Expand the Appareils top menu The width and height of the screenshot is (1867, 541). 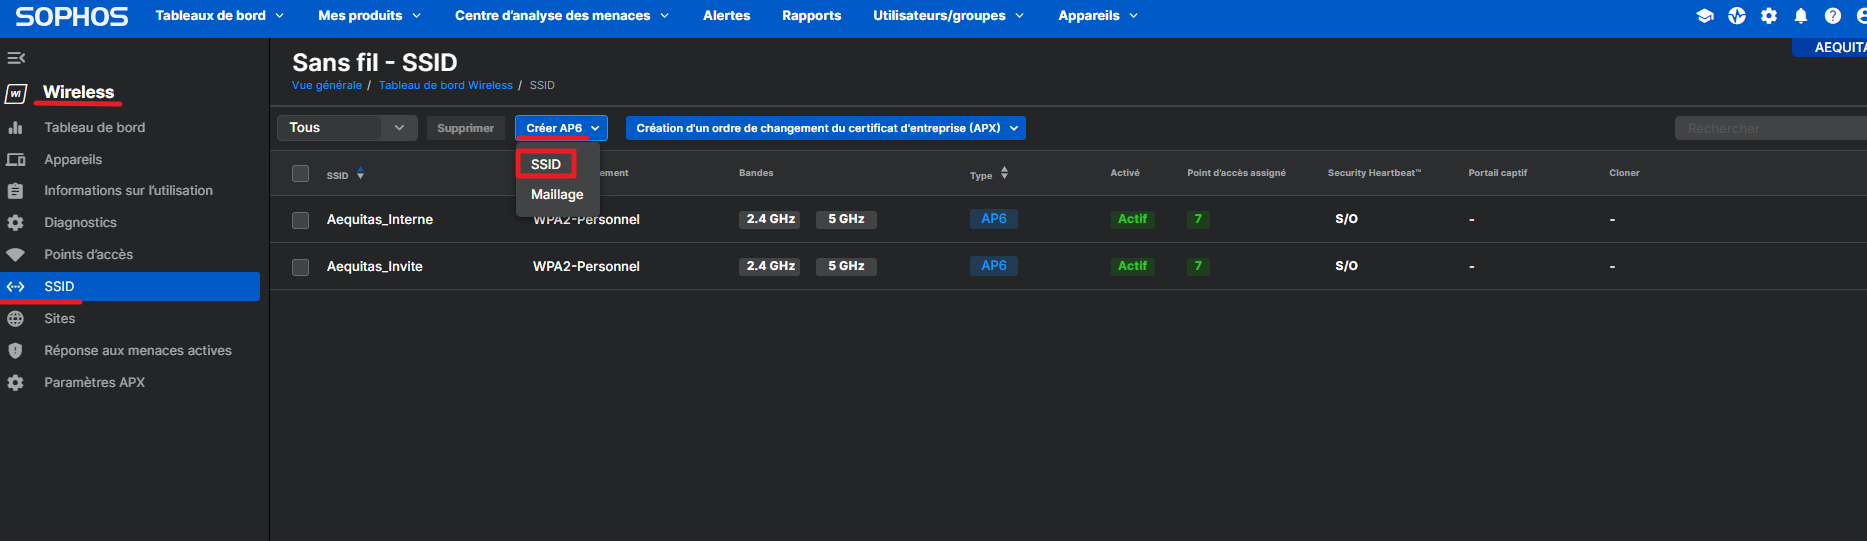pyautogui.click(x=1099, y=16)
